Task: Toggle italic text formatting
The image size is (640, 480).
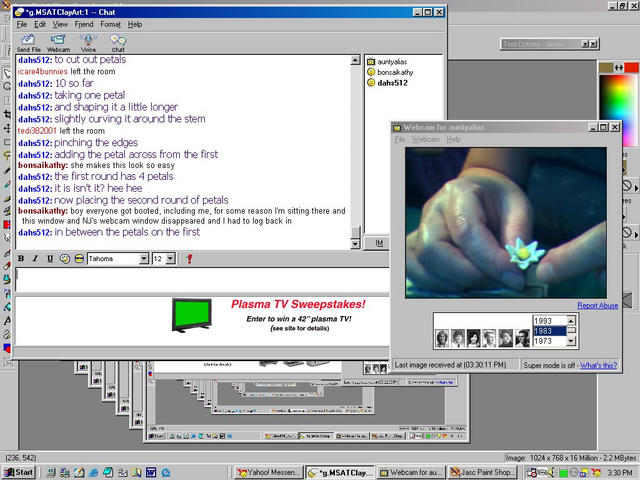Action: [x=35, y=258]
